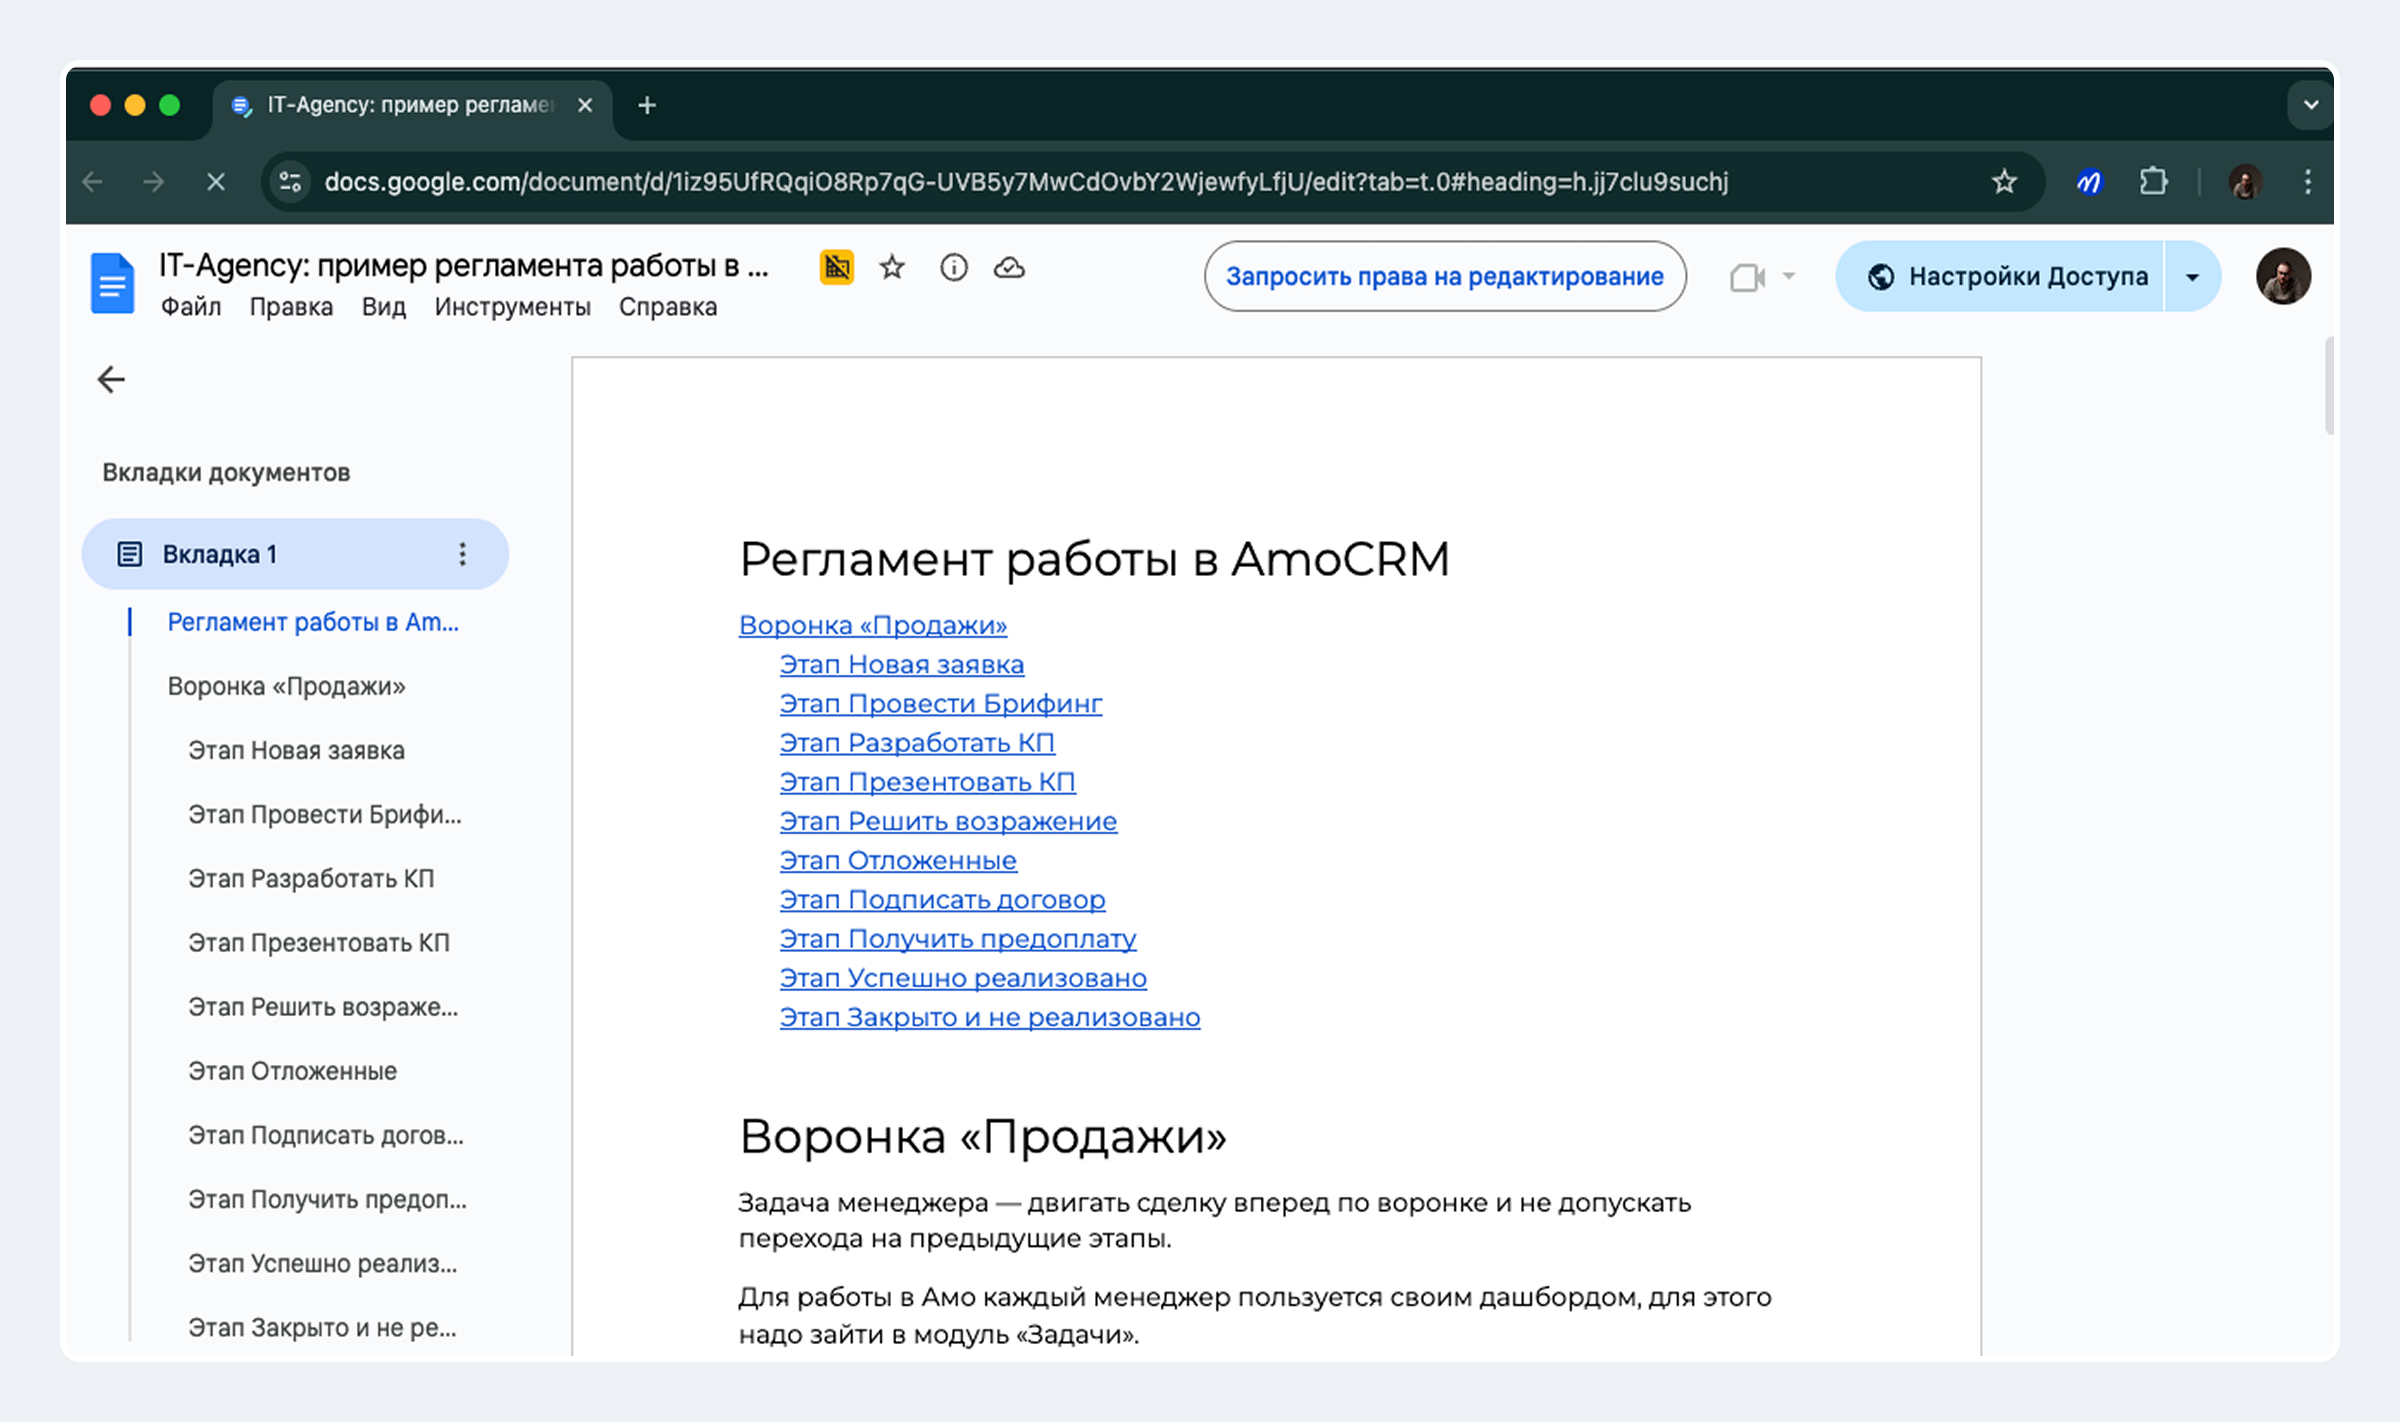Follow the Этап Новая заявка link

pyautogui.click(x=902, y=664)
